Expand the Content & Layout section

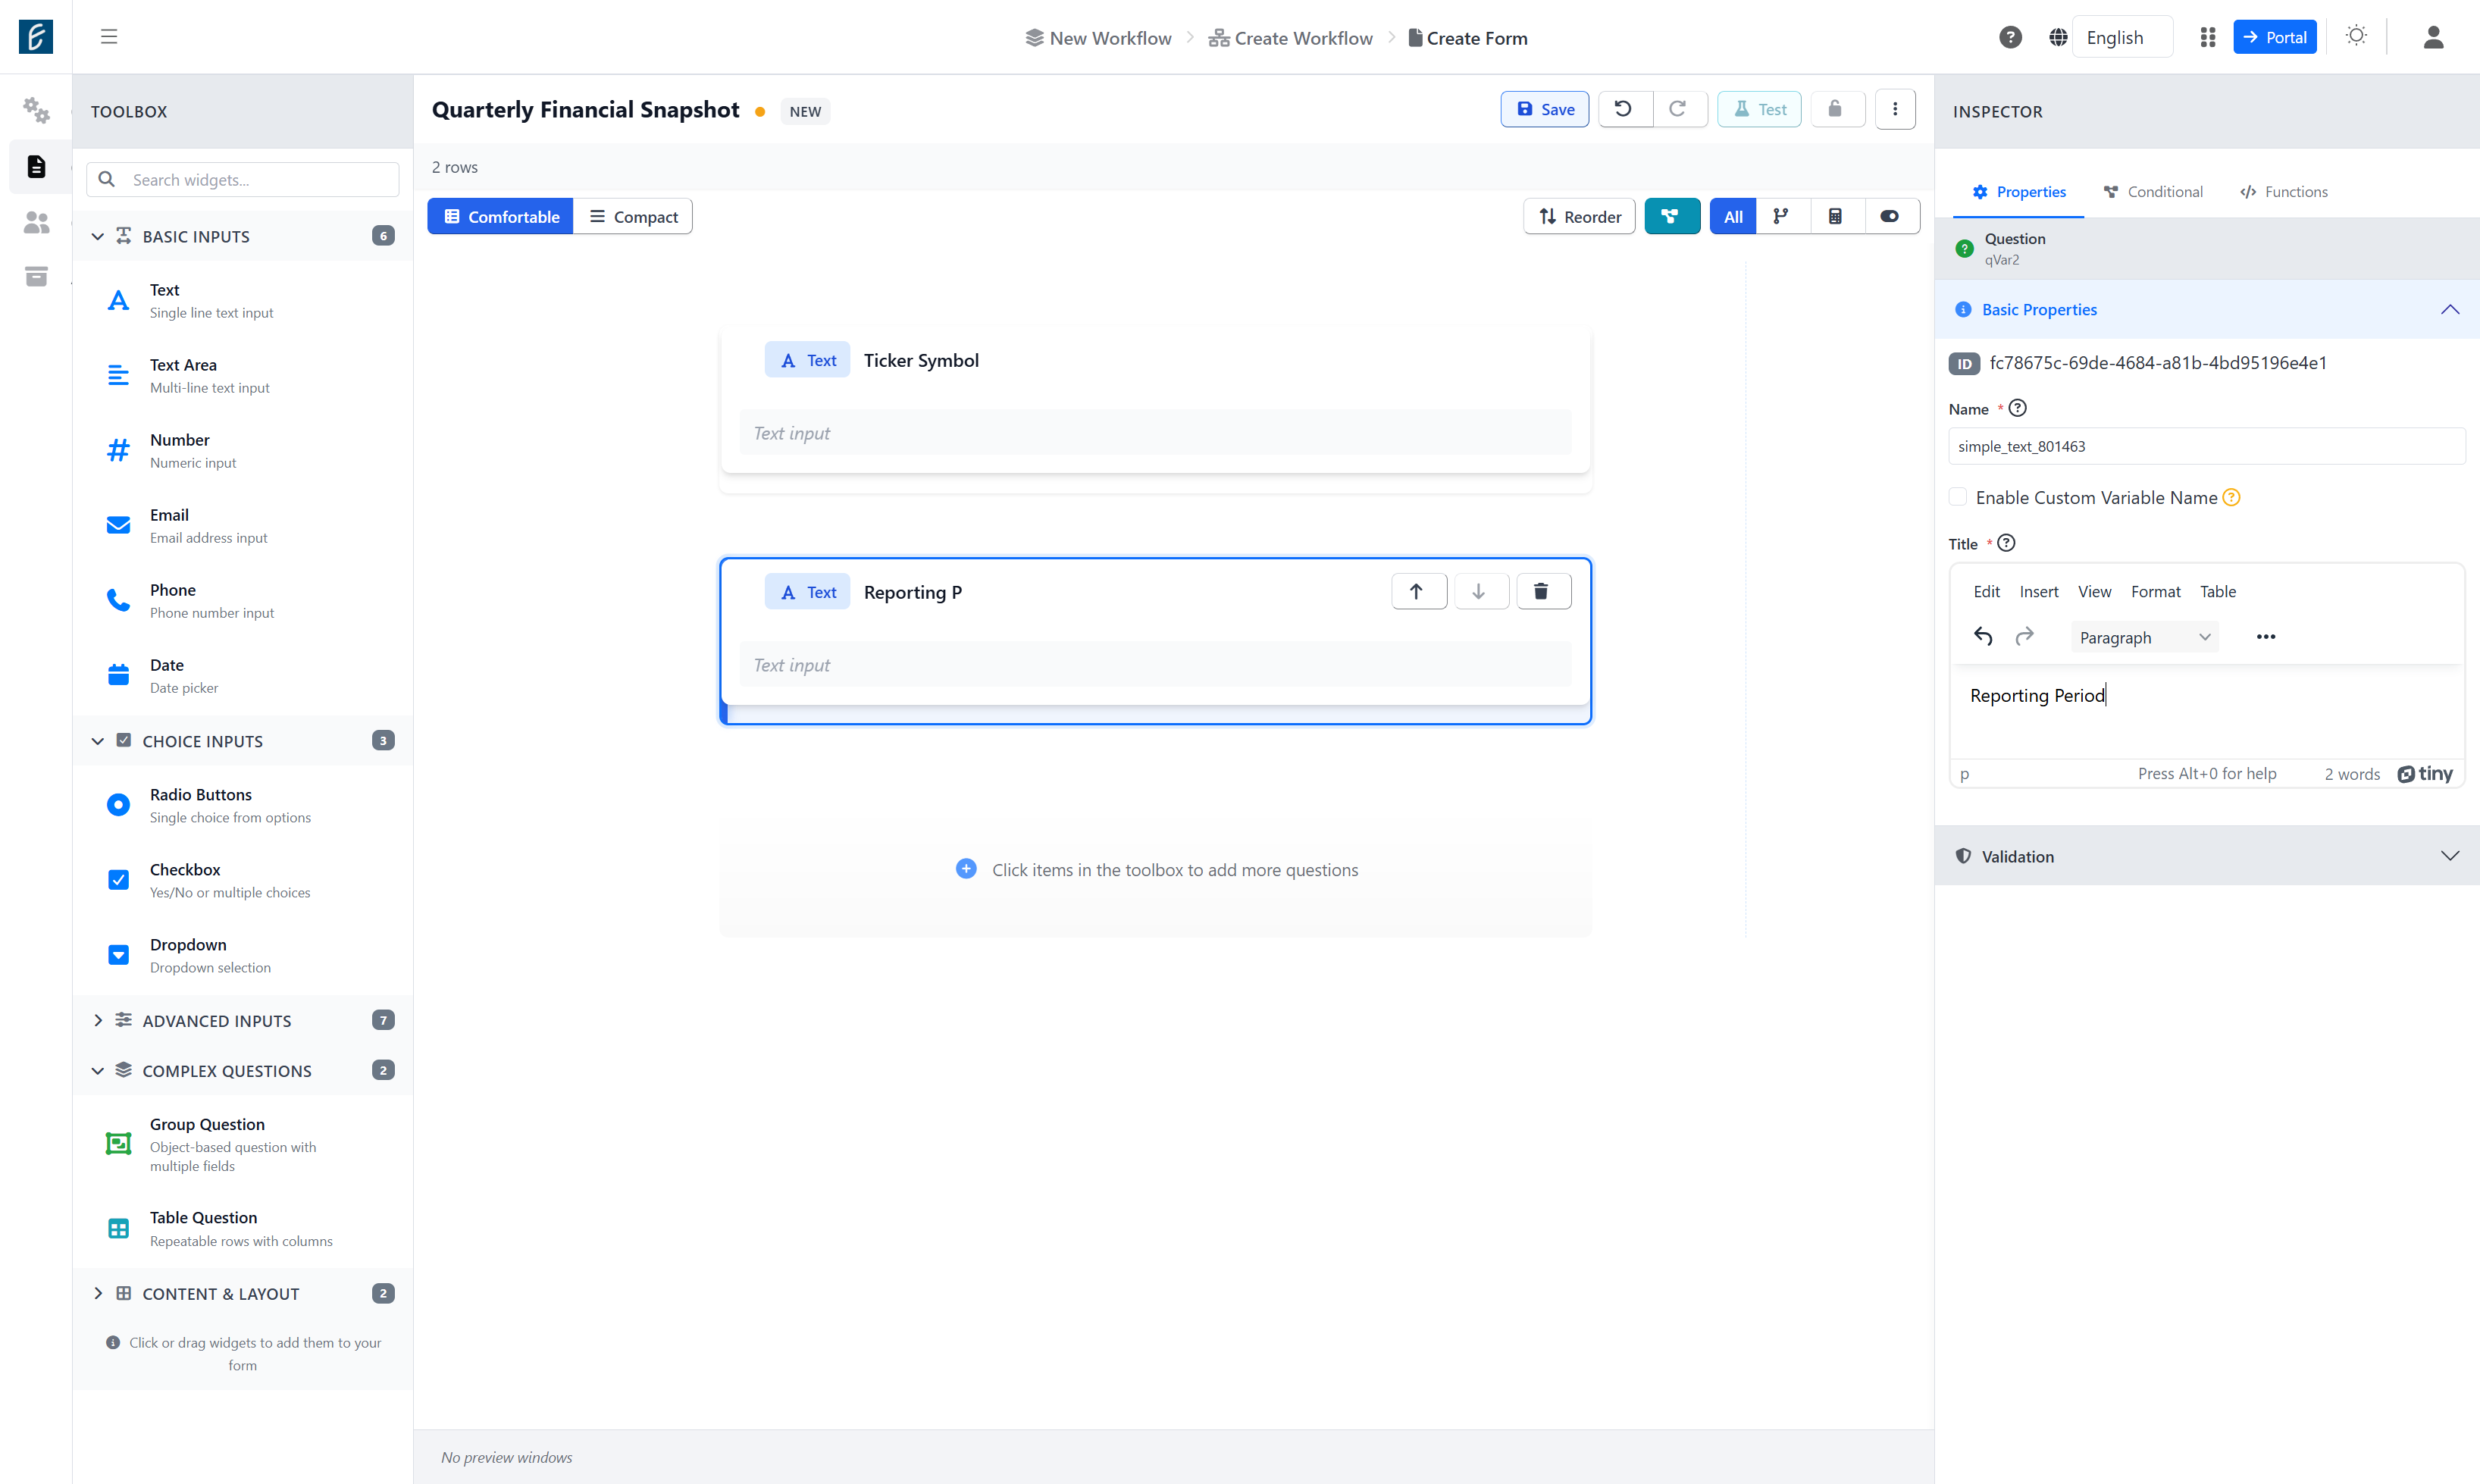click(243, 1293)
